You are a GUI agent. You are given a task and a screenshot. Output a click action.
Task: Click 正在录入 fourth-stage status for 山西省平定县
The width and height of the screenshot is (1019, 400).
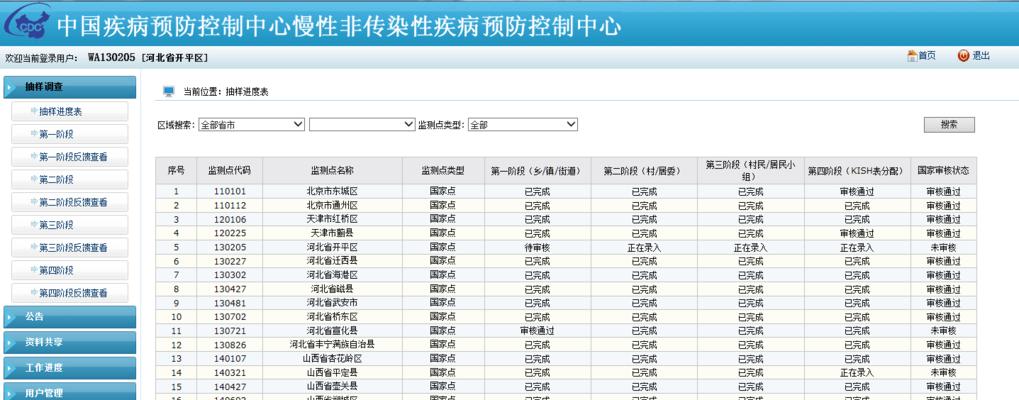click(857, 372)
